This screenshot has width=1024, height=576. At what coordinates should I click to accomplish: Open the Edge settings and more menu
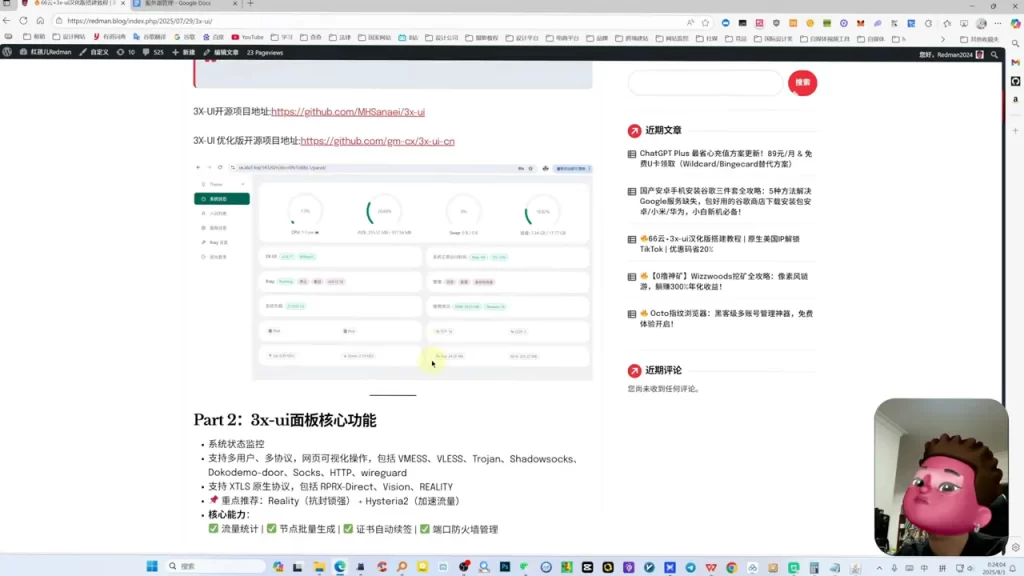(998, 23)
